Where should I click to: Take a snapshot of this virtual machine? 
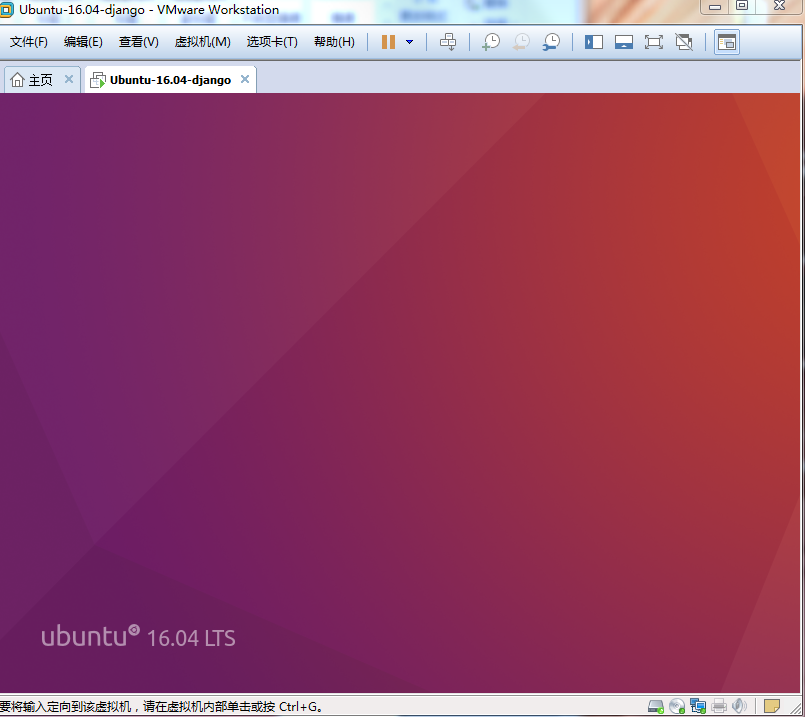(x=491, y=42)
